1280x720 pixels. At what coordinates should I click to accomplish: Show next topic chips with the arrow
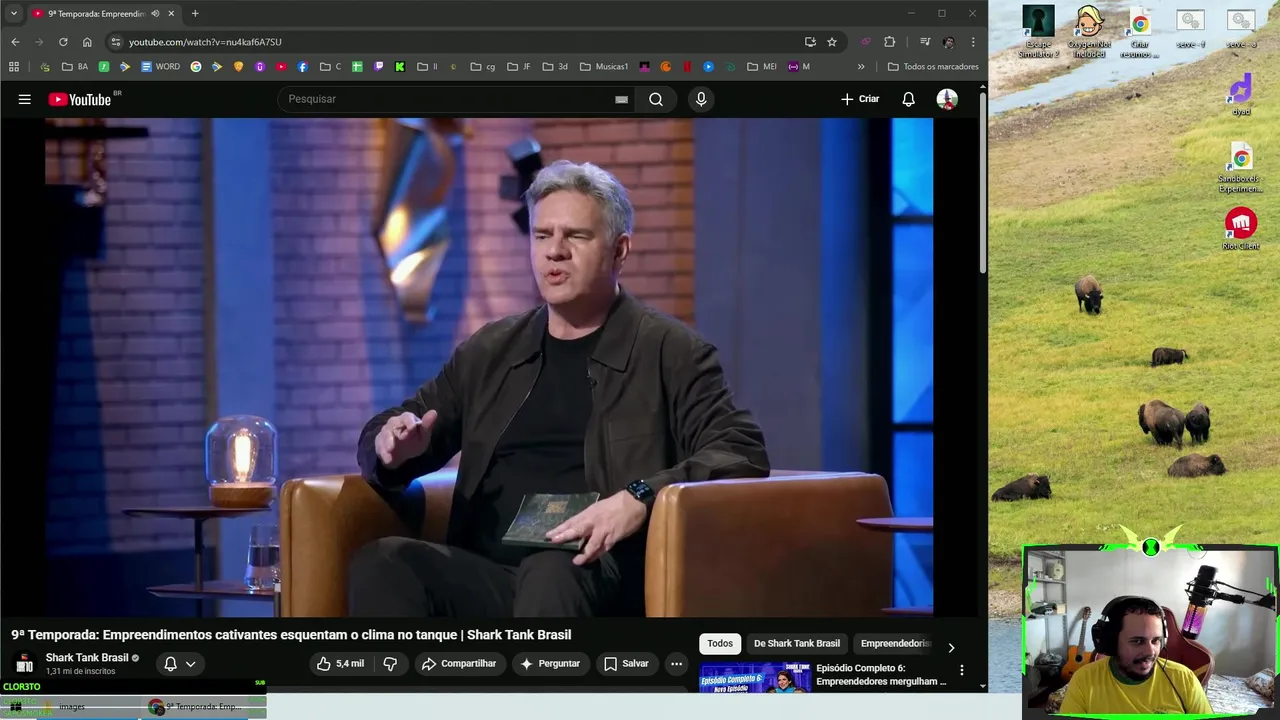pos(951,647)
